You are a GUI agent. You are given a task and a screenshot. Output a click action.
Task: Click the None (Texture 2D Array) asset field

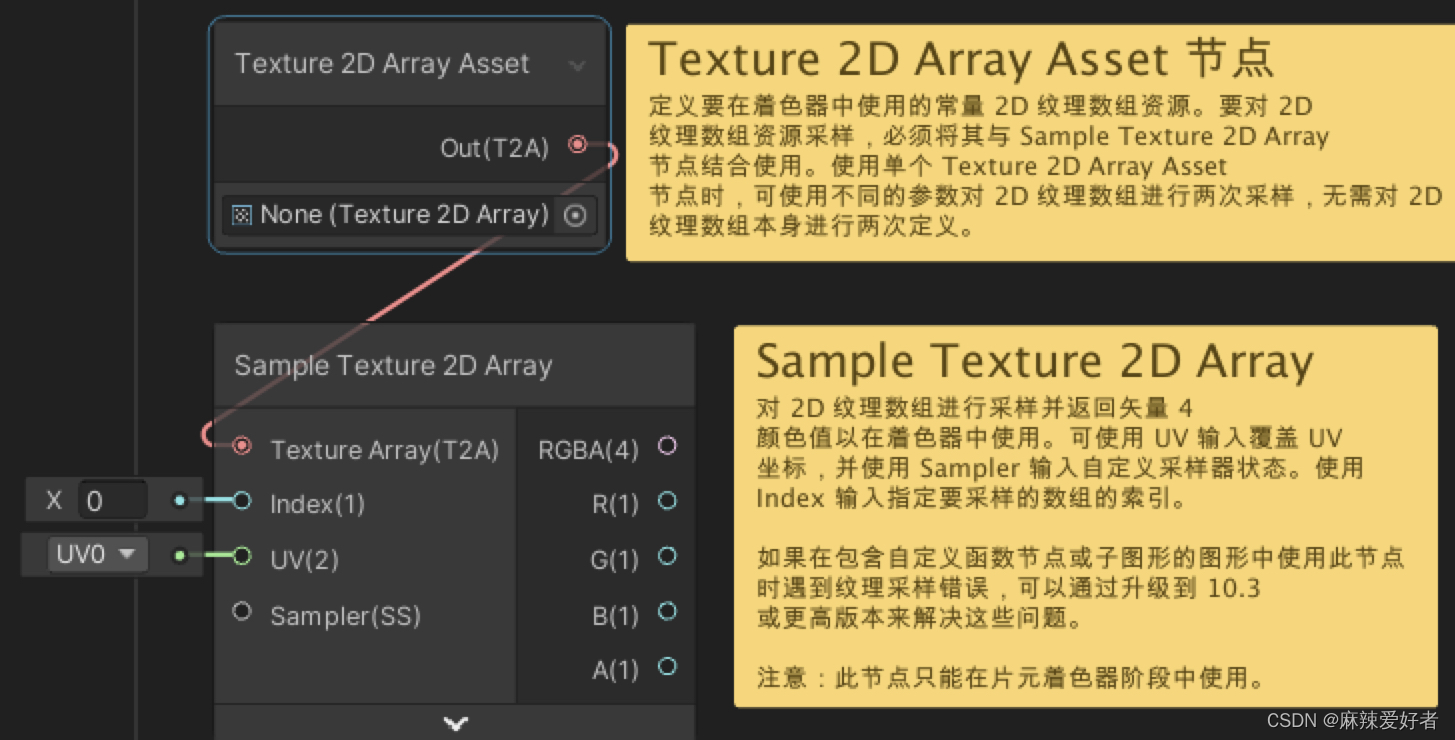tap(409, 215)
